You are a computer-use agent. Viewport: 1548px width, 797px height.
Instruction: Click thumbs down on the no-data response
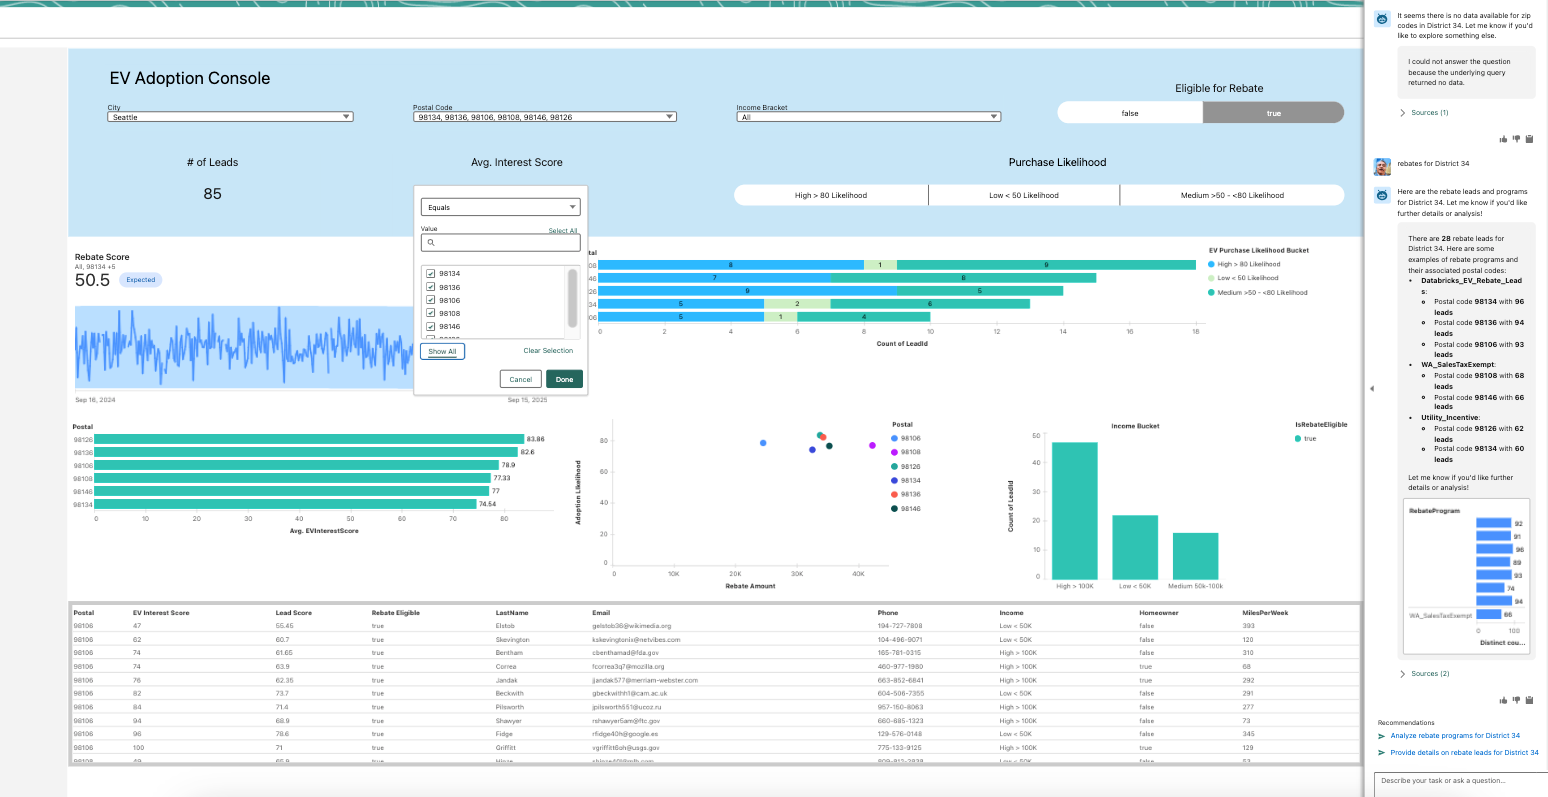[x=1516, y=139]
